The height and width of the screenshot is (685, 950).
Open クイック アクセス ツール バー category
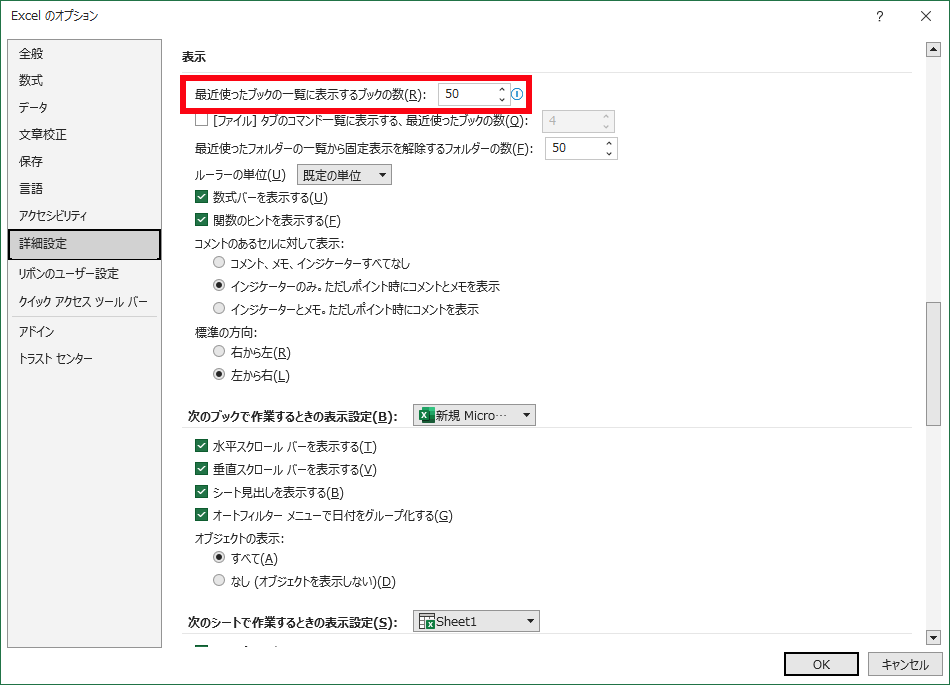click(x=84, y=302)
